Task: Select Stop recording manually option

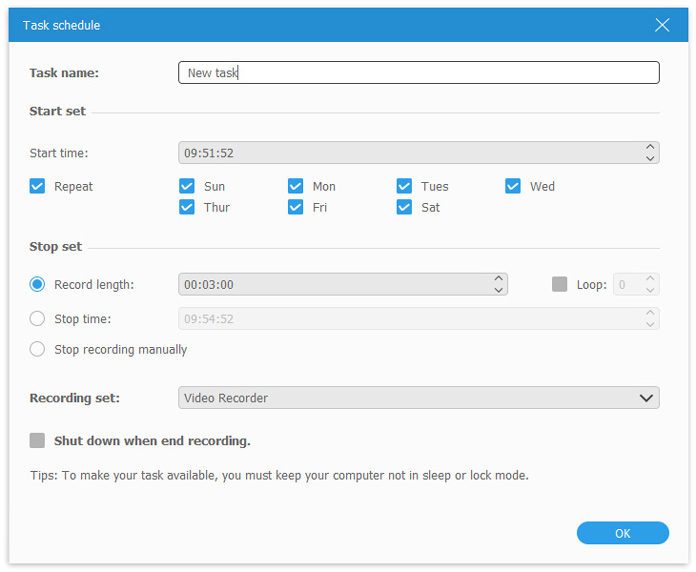Action: point(37,349)
